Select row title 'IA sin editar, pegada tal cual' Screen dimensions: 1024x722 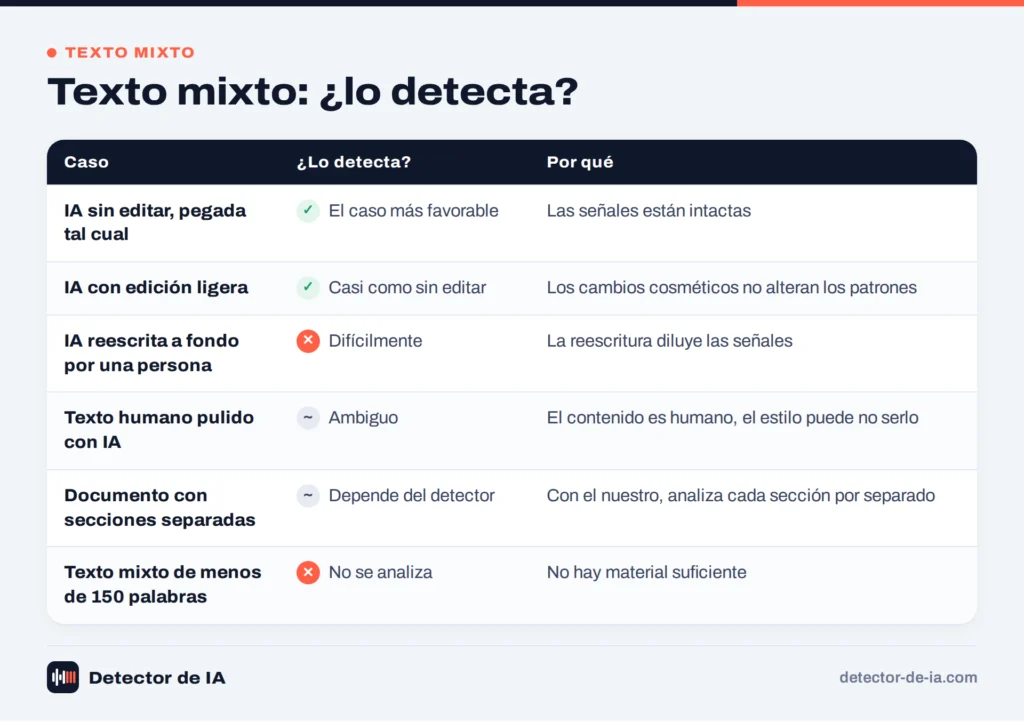click(x=155, y=223)
